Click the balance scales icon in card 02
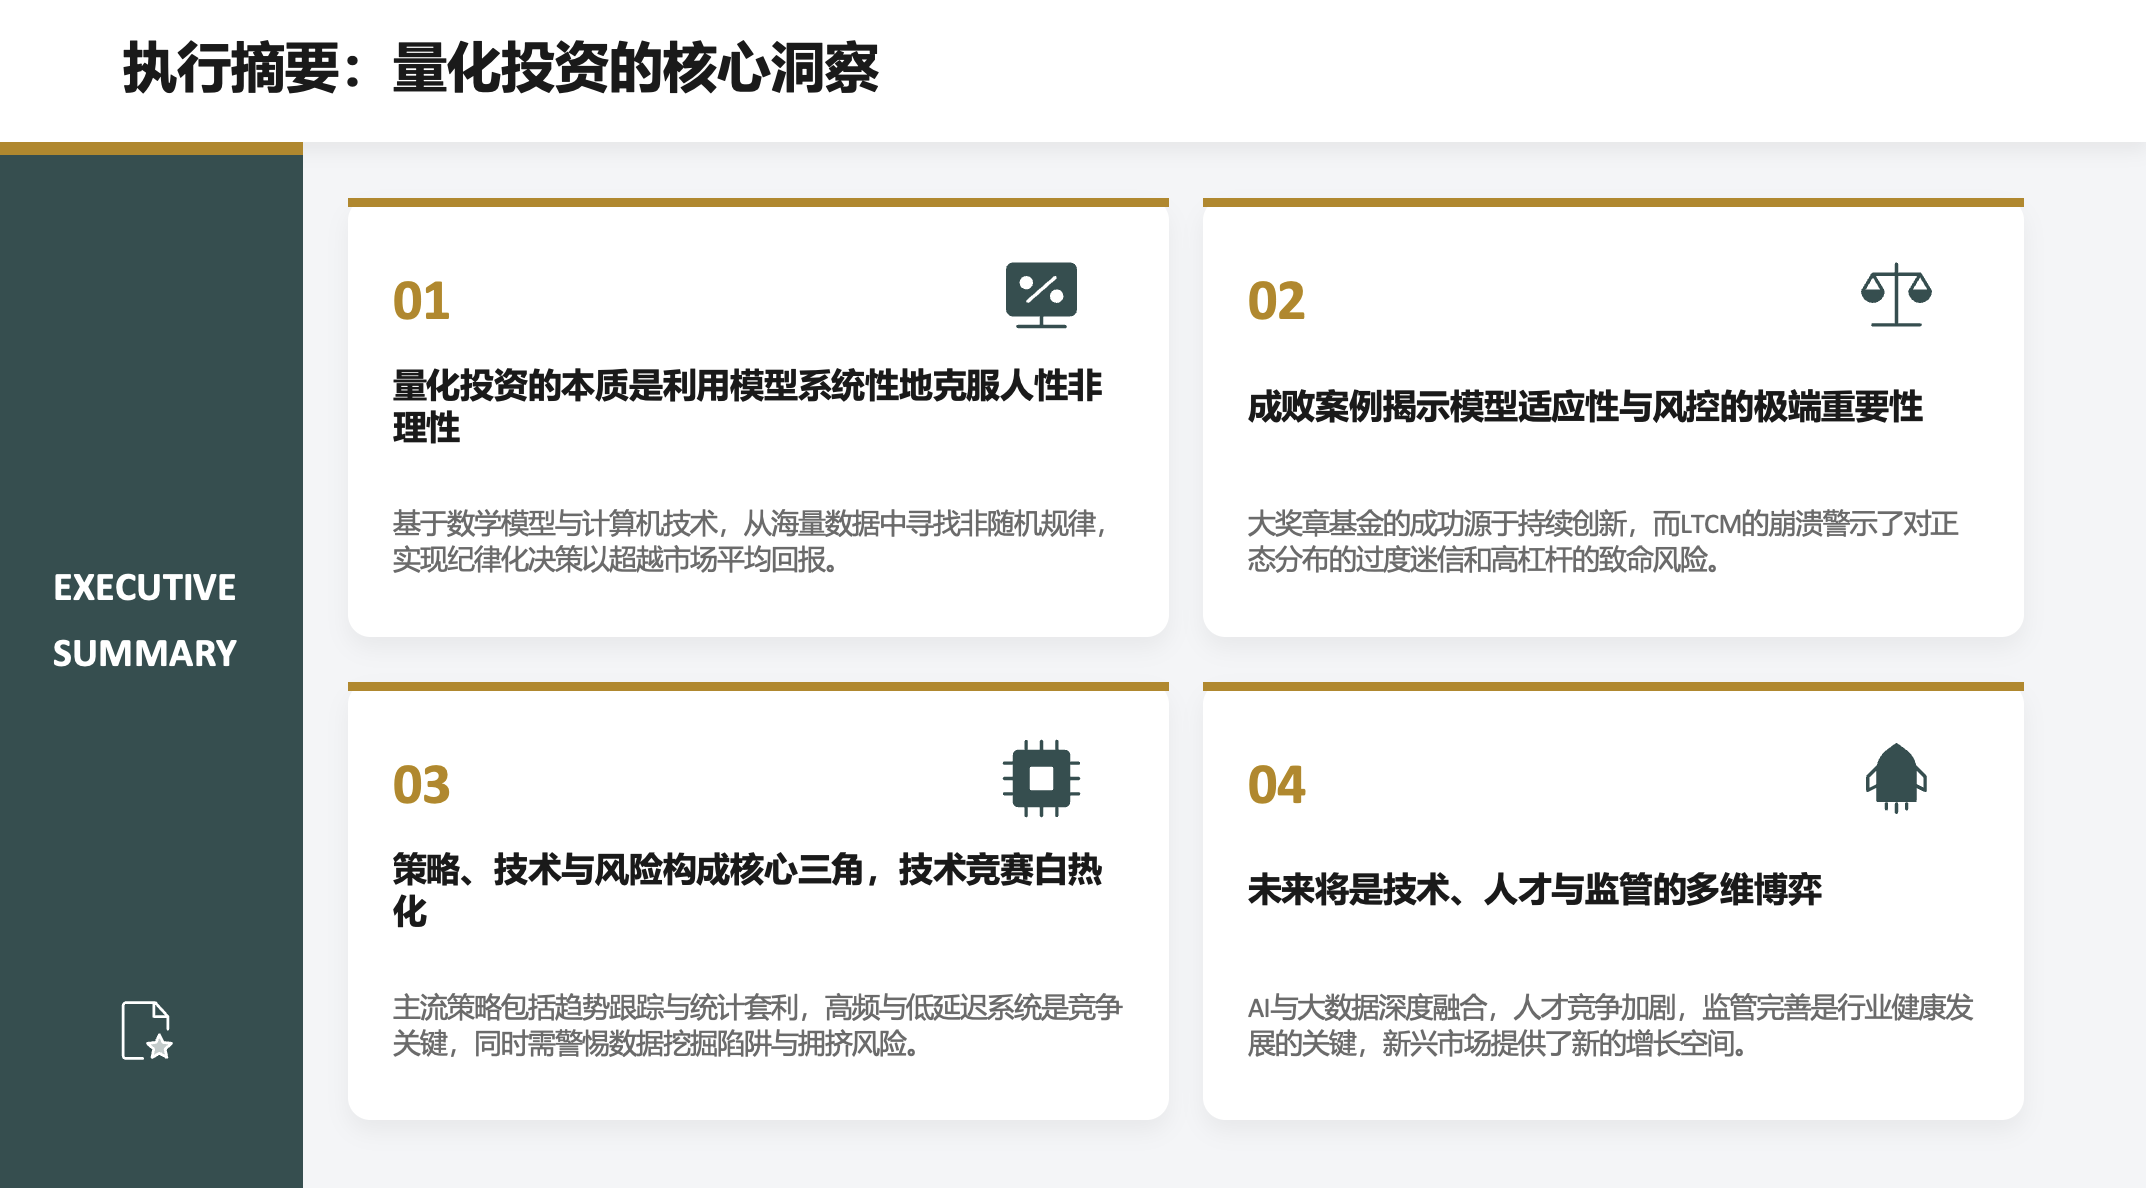 (1896, 295)
